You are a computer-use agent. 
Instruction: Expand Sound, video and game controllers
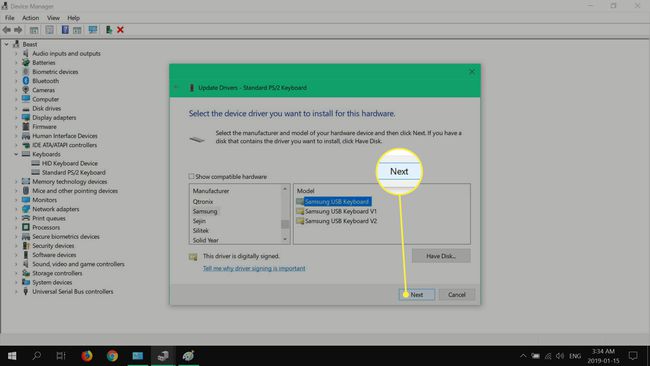click(16, 264)
